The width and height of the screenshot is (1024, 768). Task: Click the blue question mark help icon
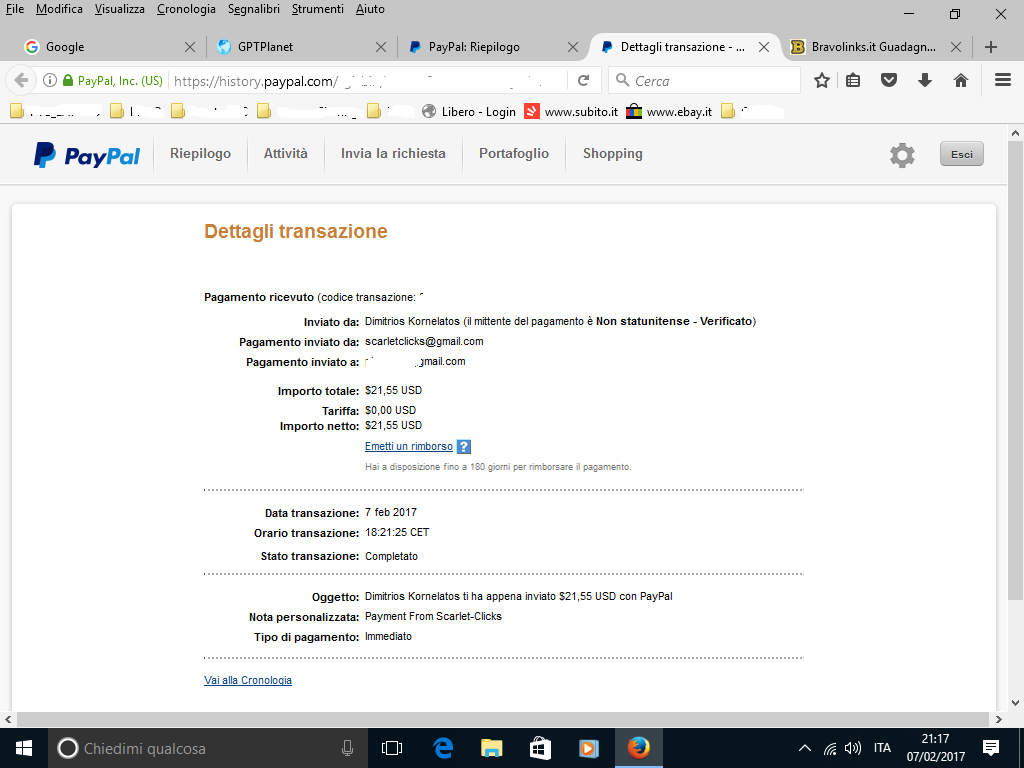click(x=464, y=447)
